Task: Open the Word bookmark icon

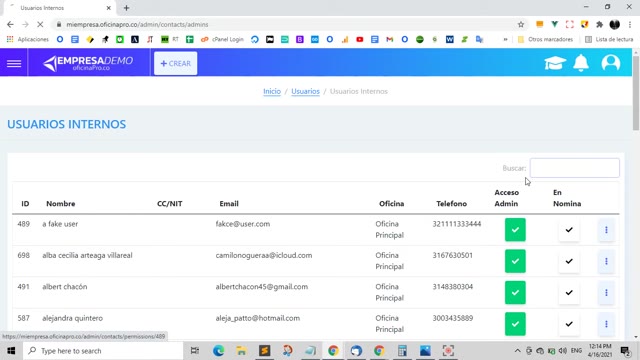Action: point(450,40)
